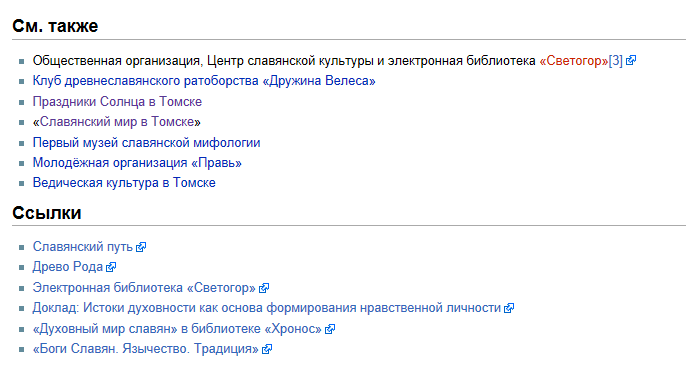This screenshot has width=686, height=380.
Task: Open Ведическая культура в Томске link
Action: point(124,182)
